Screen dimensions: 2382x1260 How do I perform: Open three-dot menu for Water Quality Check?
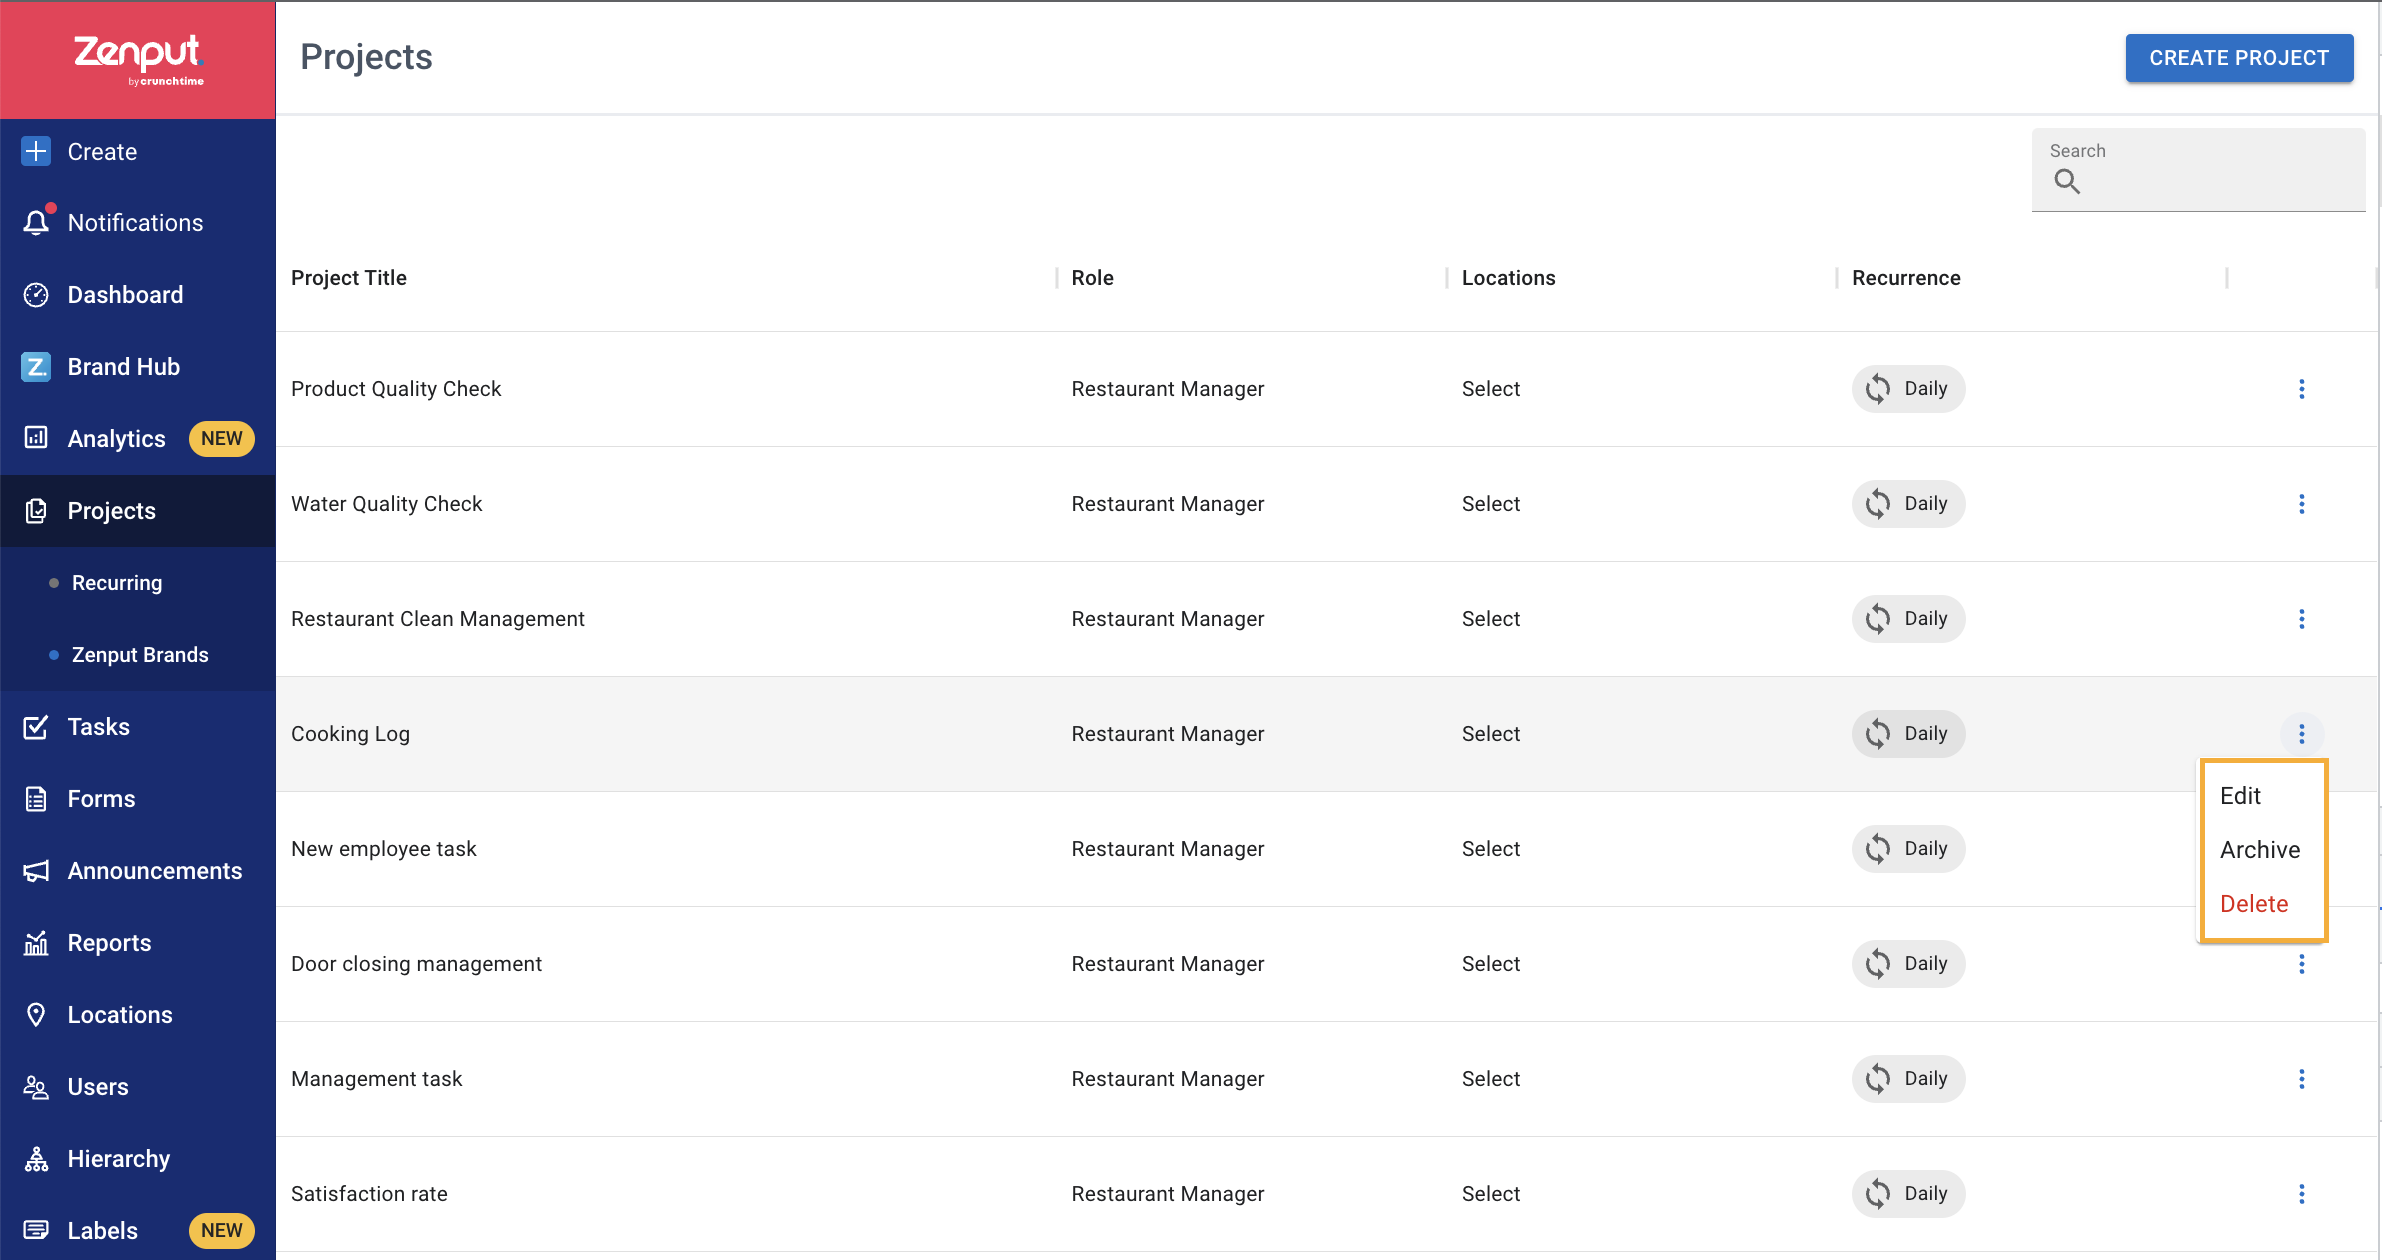click(x=2301, y=504)
